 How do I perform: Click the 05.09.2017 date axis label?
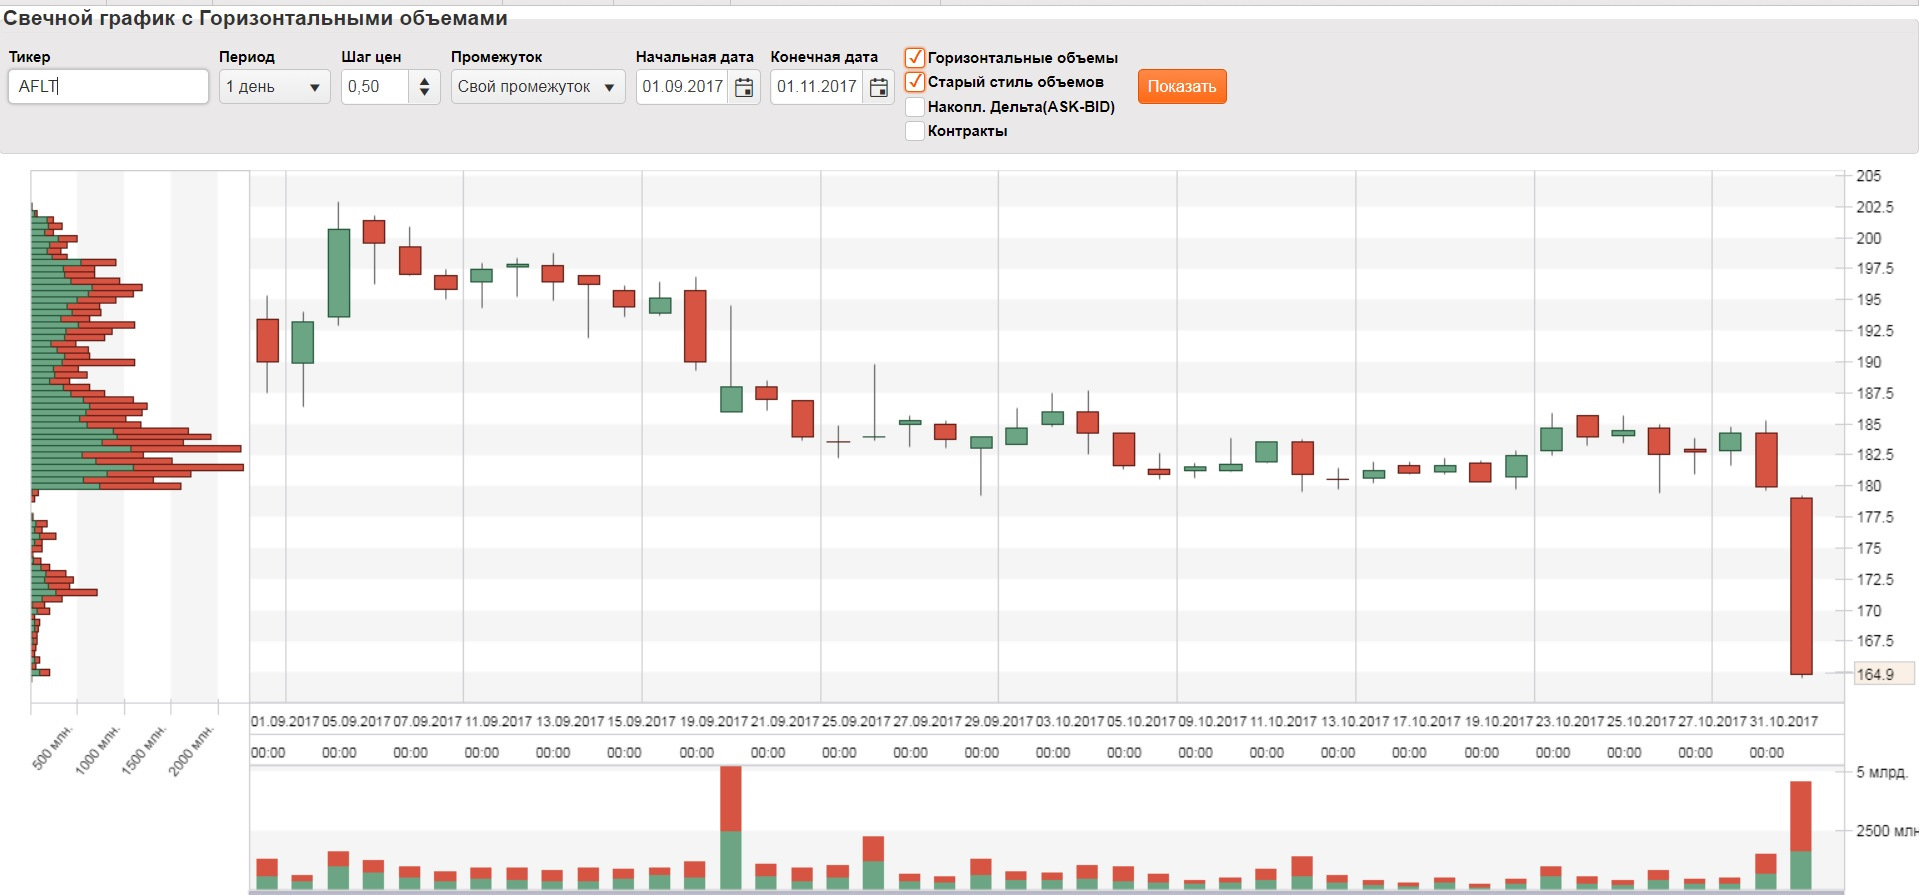click(356, 721)
